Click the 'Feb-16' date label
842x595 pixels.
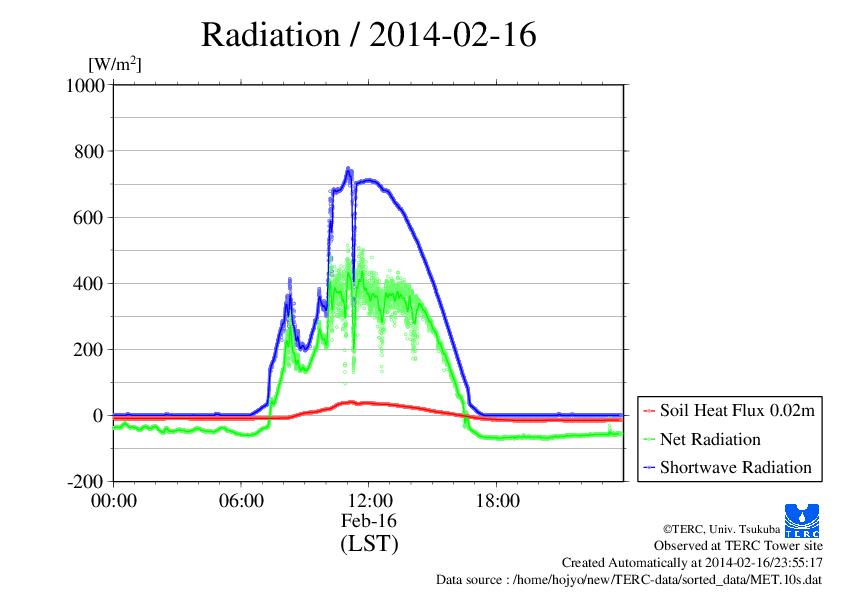click(369, 521)
